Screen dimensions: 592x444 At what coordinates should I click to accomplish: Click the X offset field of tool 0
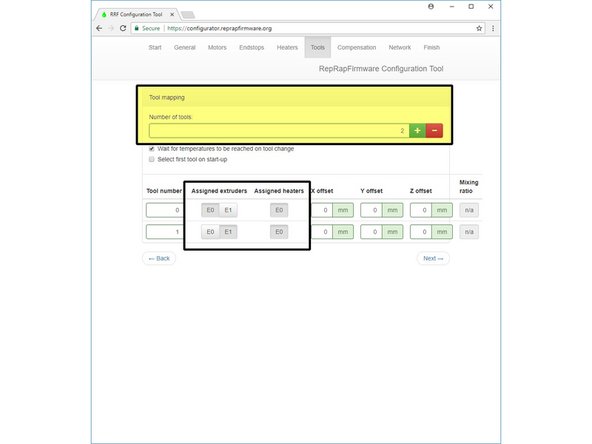click(321, 210)
